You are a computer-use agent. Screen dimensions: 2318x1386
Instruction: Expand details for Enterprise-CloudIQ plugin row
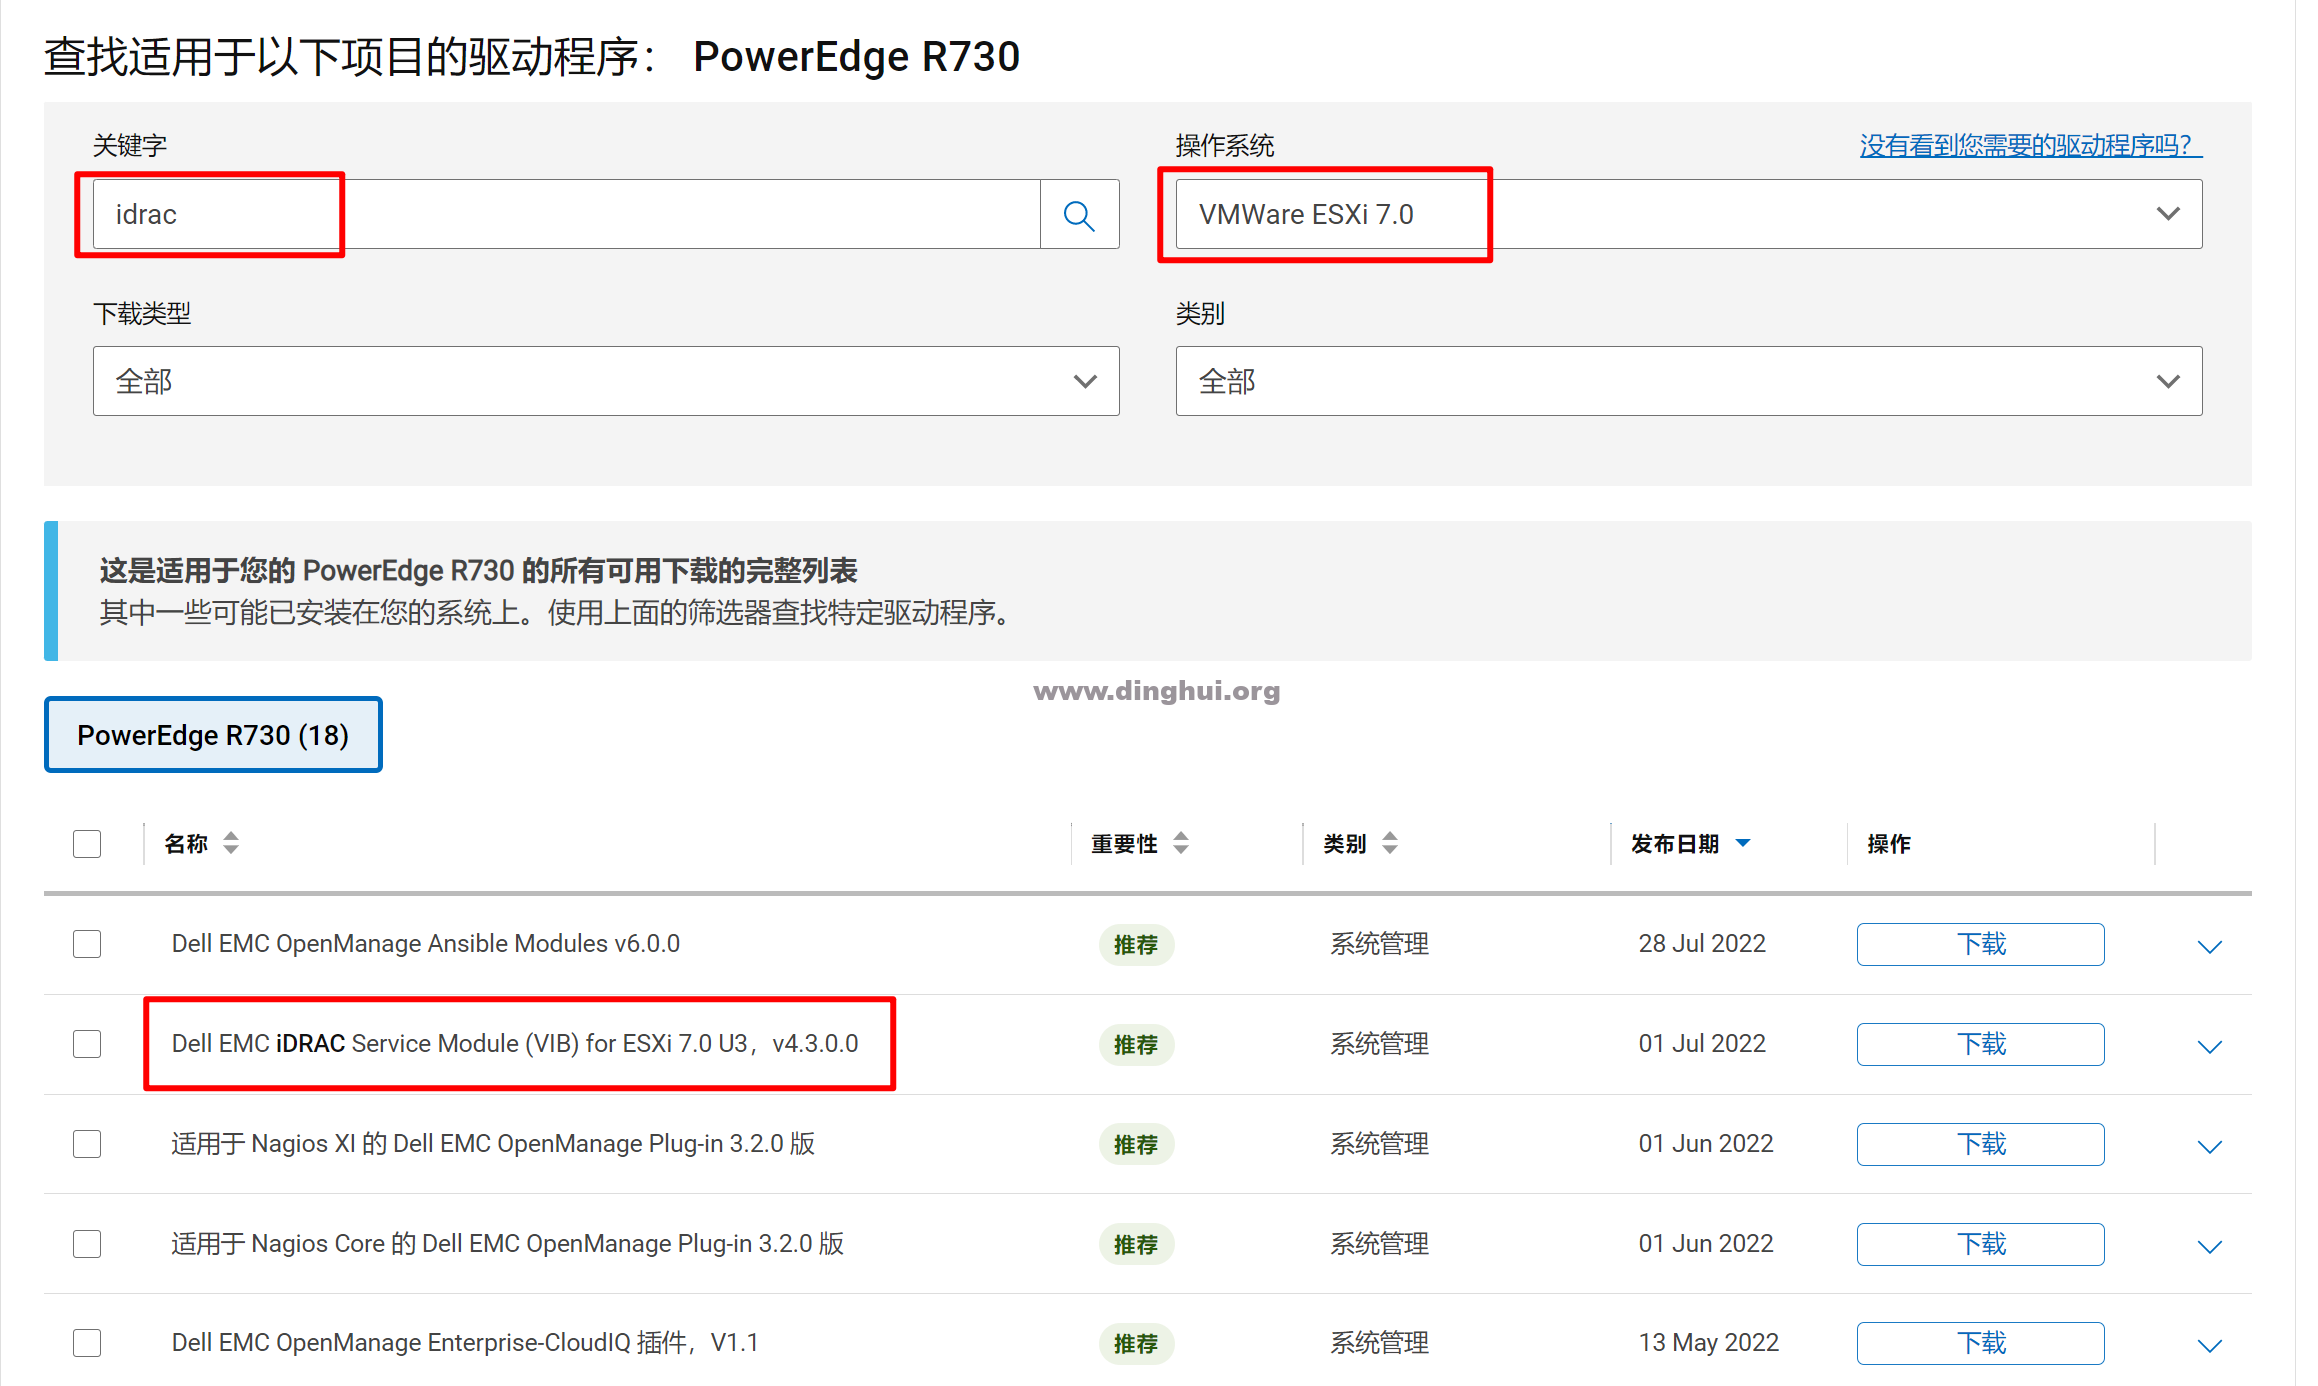2209,1345
